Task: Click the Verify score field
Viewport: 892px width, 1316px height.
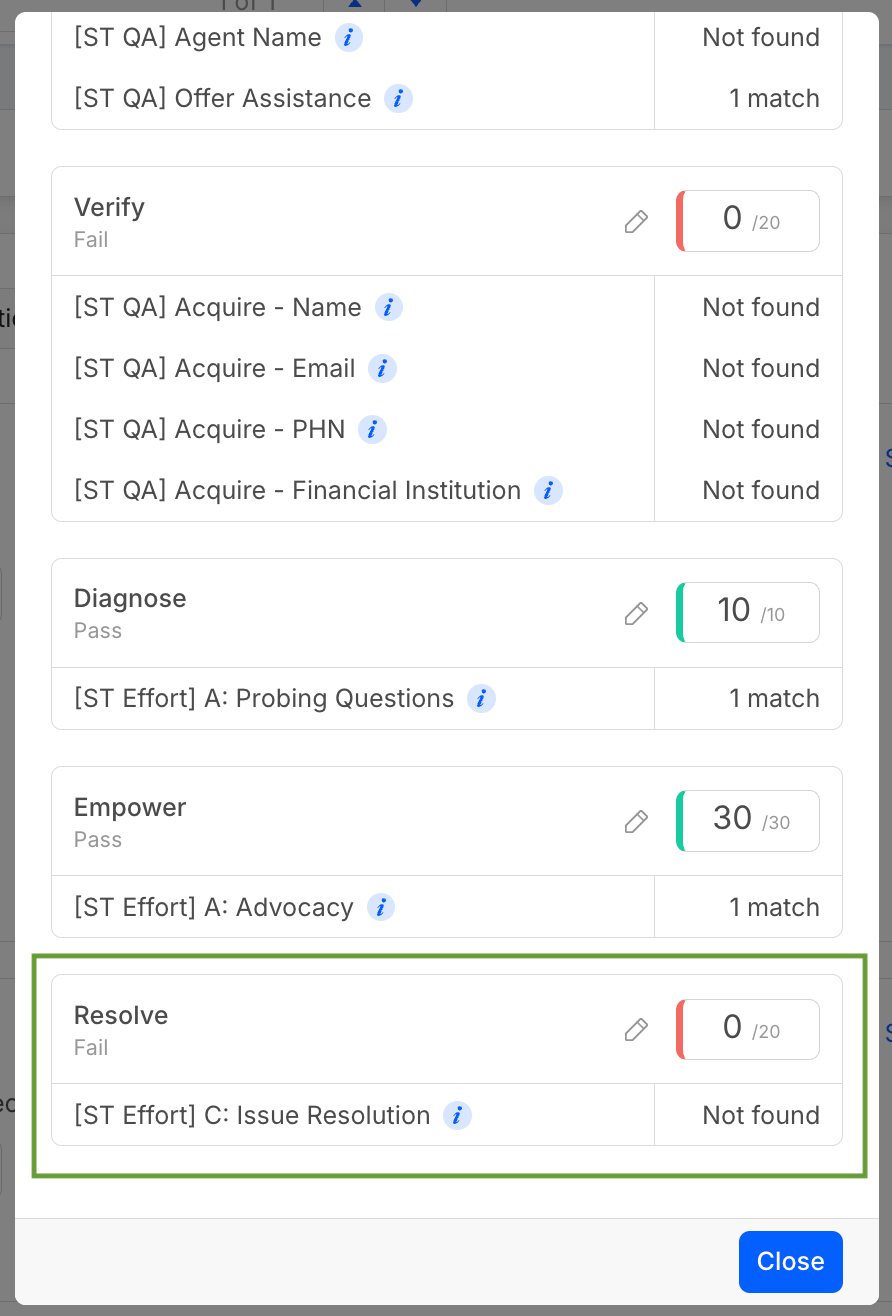Action: [x=750, y=221]
